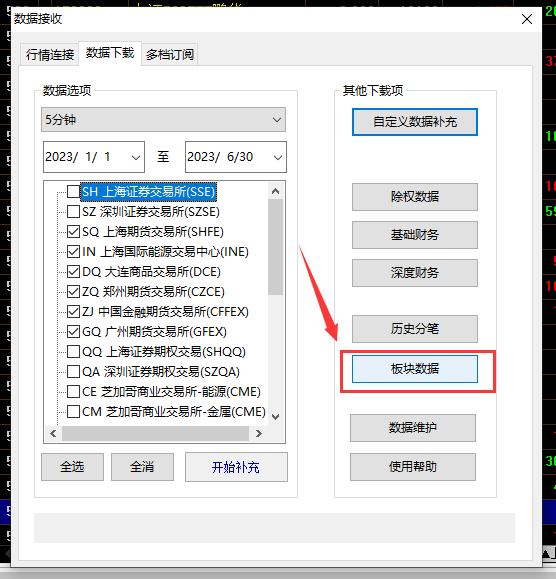
Task: Start download with 开始补充 button
Action: 236,467
